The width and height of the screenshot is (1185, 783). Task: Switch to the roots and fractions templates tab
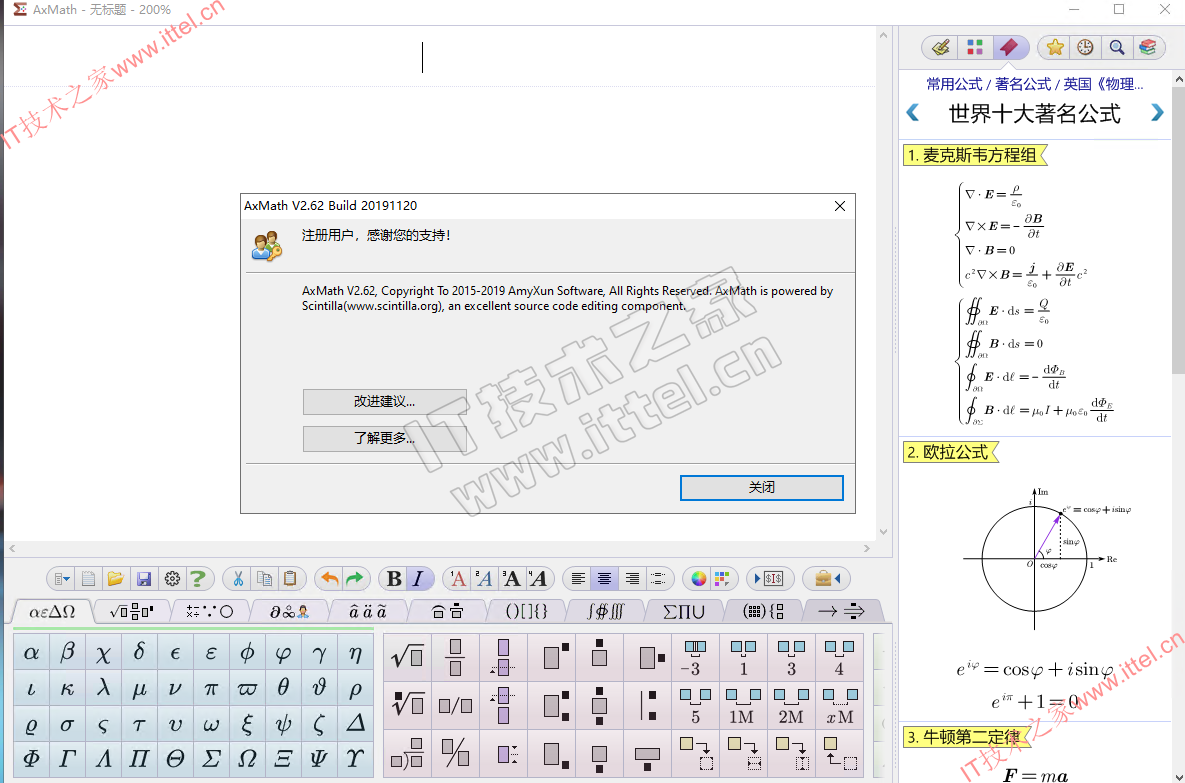tap(131, 611)
